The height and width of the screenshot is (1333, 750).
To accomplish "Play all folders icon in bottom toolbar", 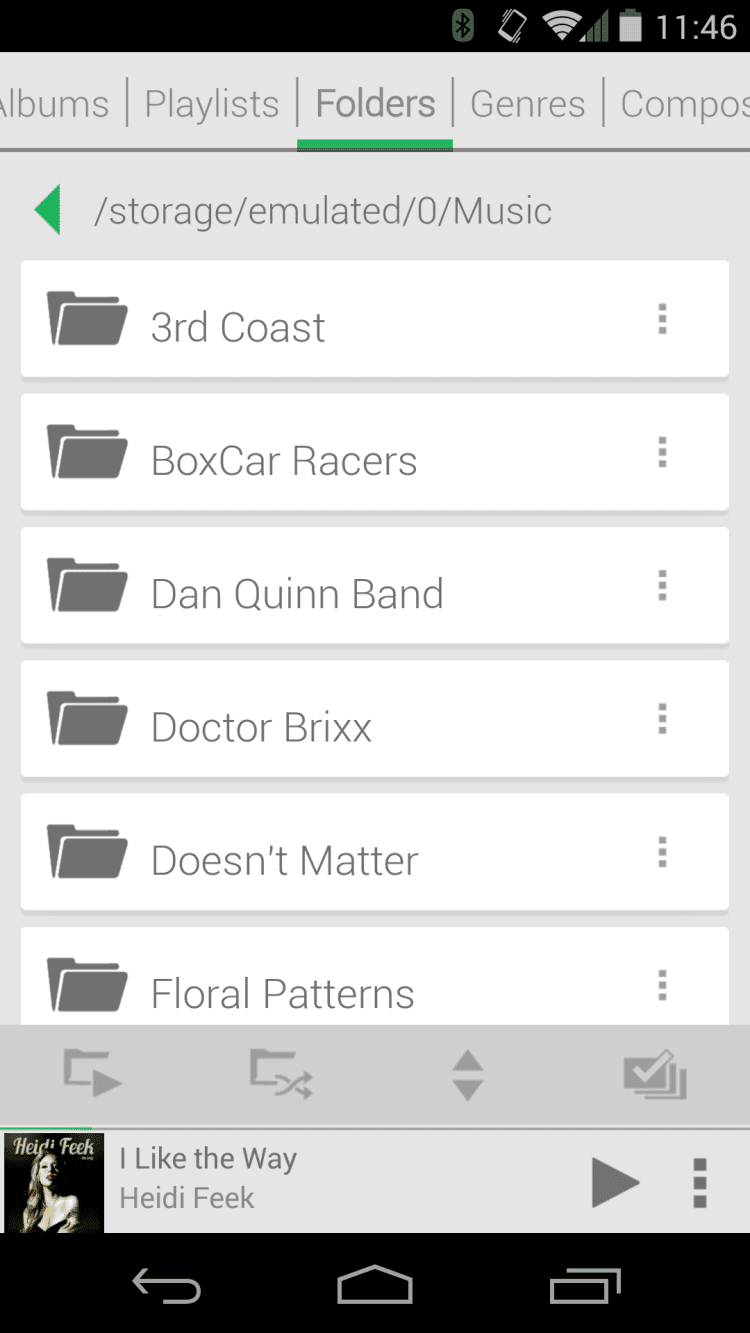I will (92, 1074).
